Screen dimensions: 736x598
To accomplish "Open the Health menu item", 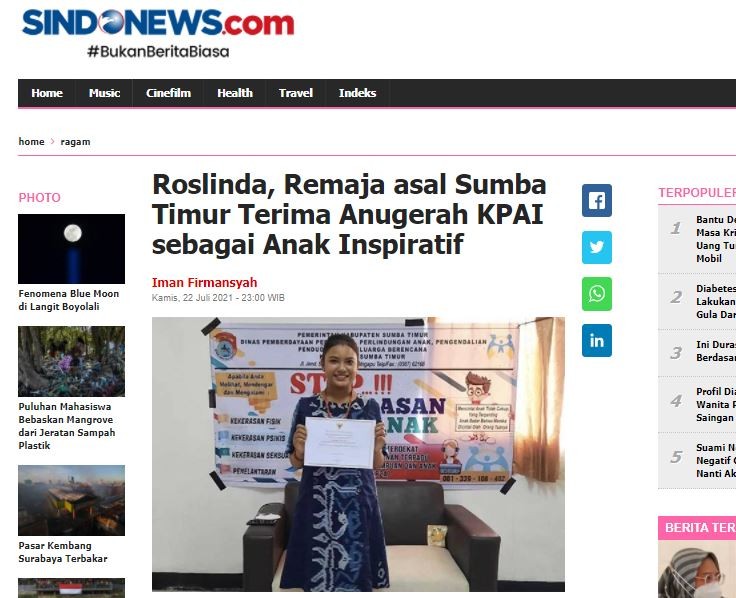I will coord(235,93).
